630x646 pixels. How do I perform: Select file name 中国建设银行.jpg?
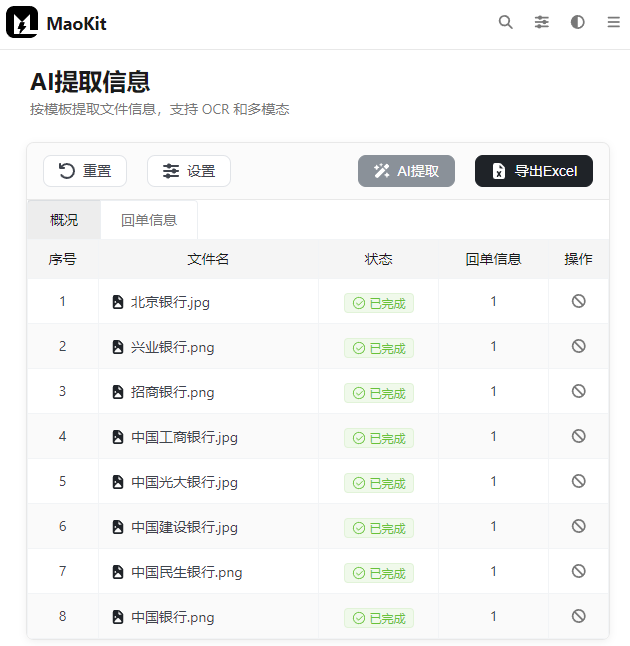pyautogui.click(x=184, y=527)
